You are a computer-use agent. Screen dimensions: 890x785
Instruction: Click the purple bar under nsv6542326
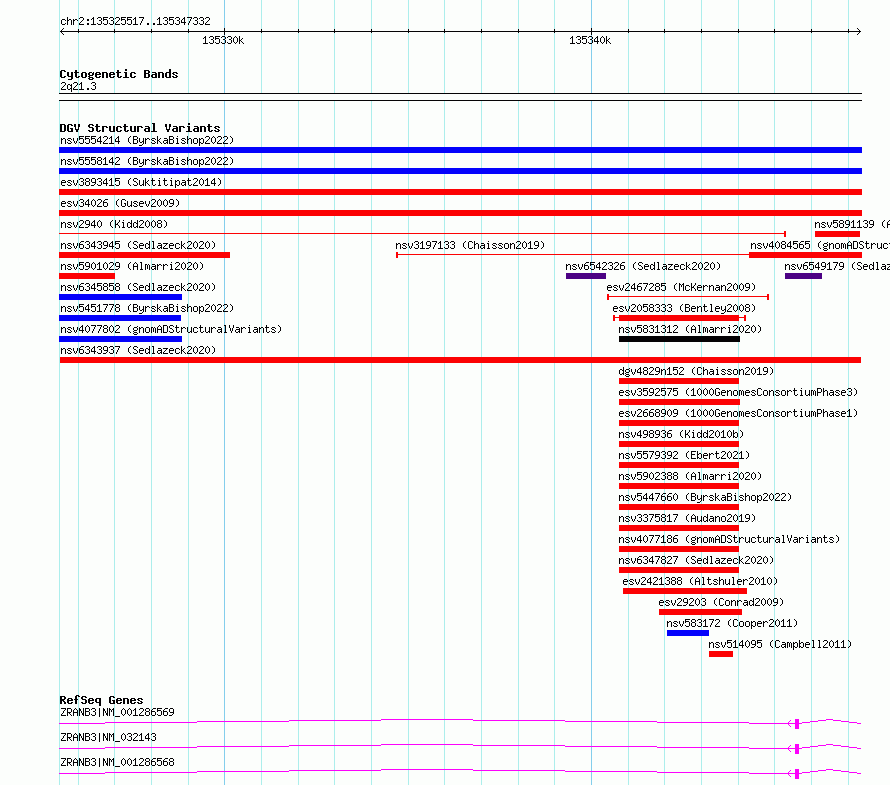pos(586,276)
